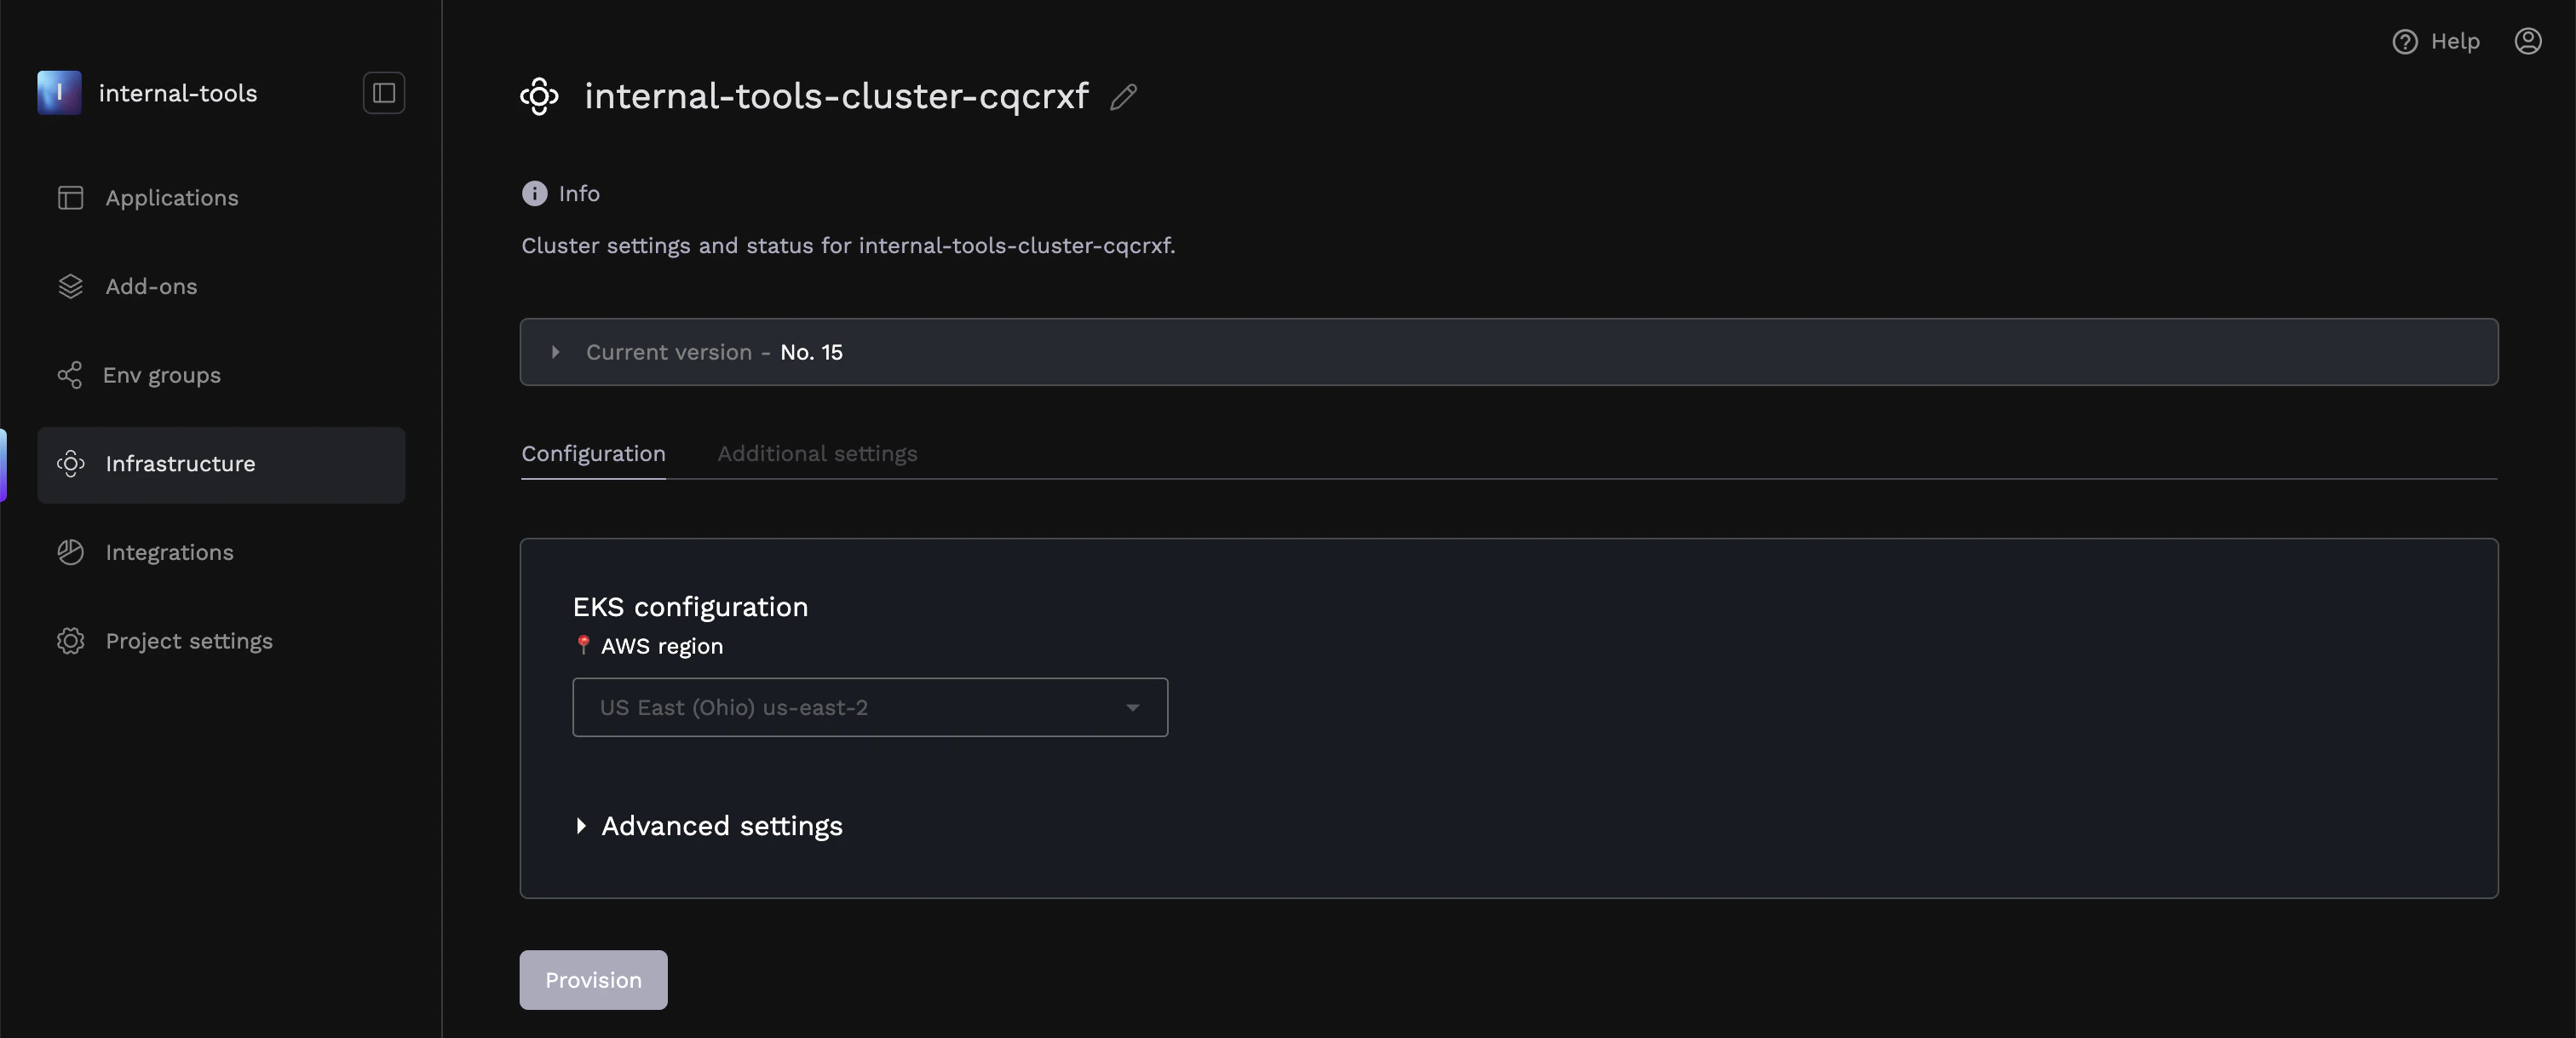Open the Integrations sidebar icon

coord(70,552)
